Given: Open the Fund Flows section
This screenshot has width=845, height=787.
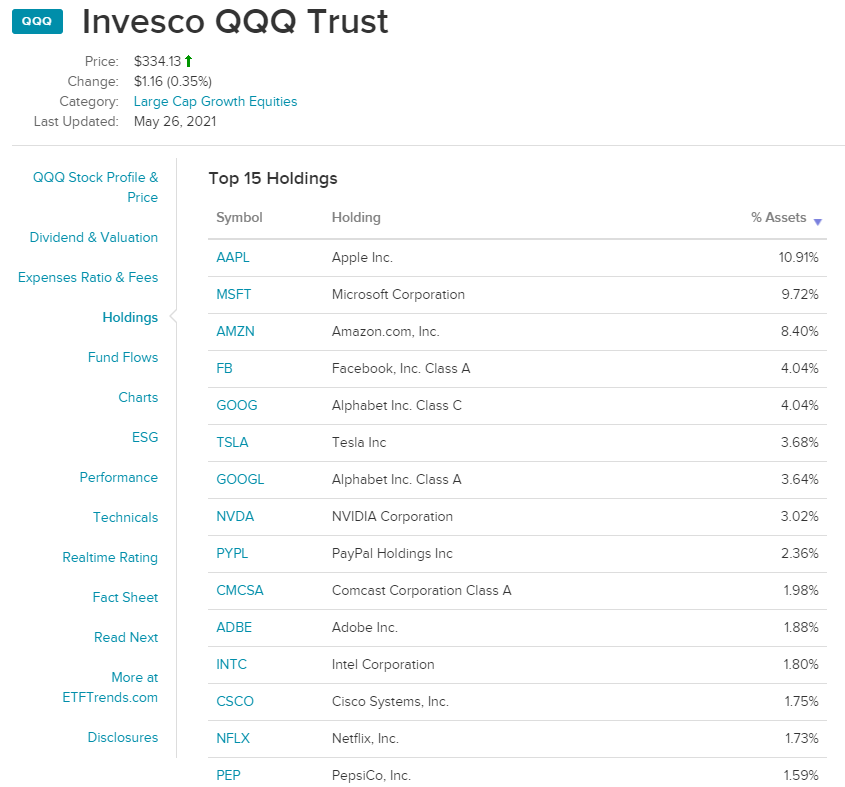Looking at the screenshot, I should pyautogui.click(x=123, y=357).
